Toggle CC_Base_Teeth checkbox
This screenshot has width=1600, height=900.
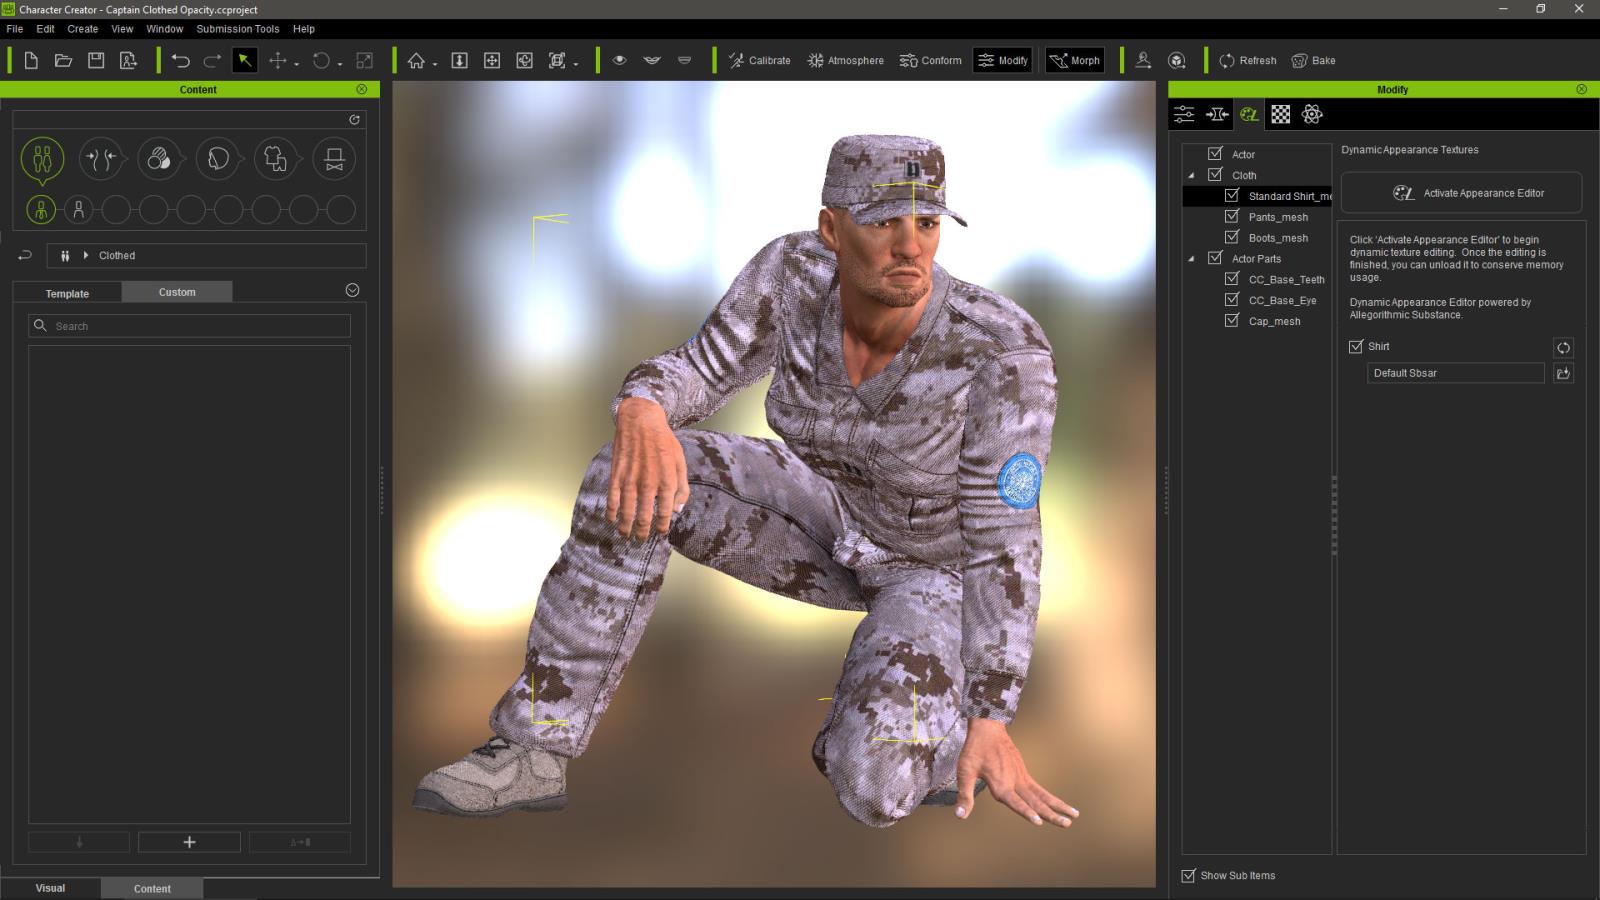click(x=1232, y=279)
